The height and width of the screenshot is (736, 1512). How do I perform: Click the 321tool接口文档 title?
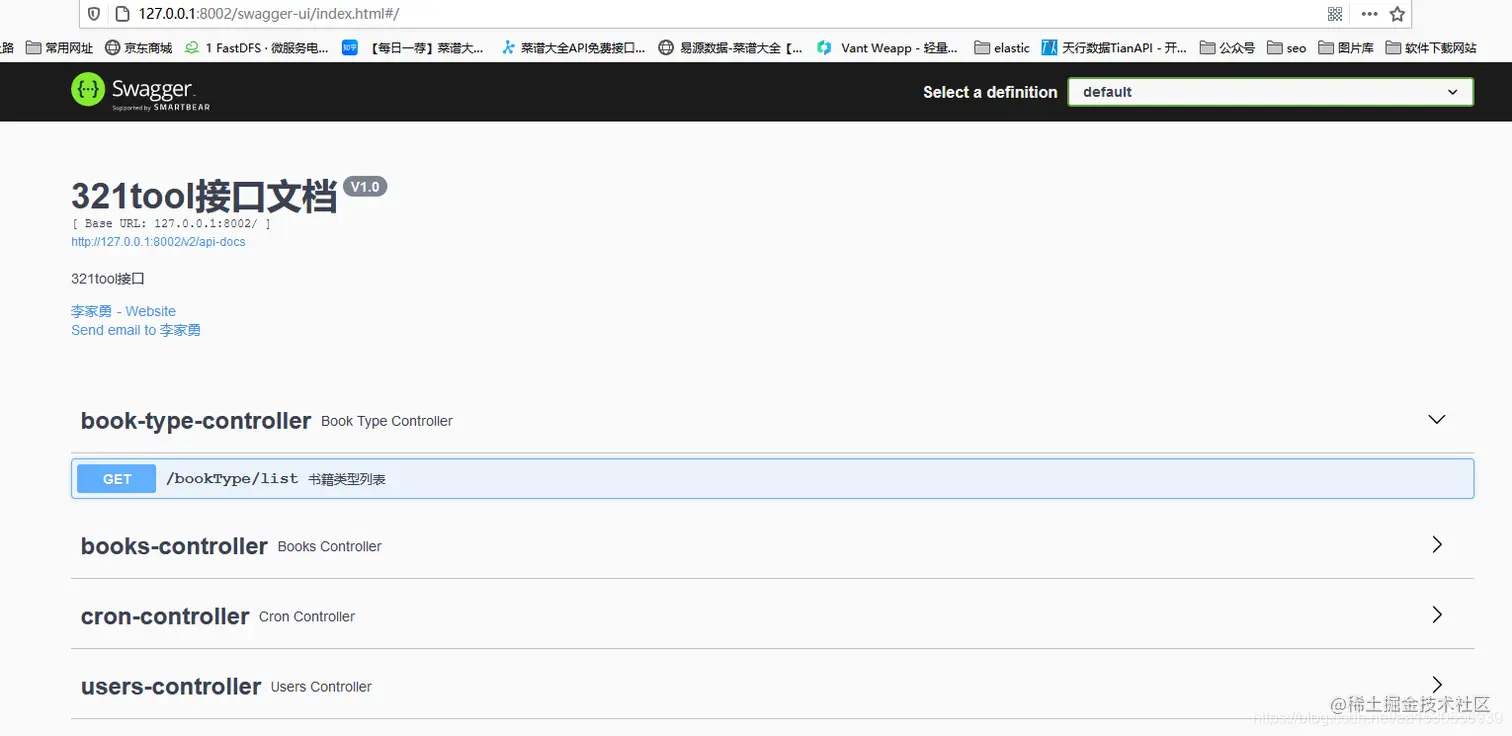coord(204,196)
